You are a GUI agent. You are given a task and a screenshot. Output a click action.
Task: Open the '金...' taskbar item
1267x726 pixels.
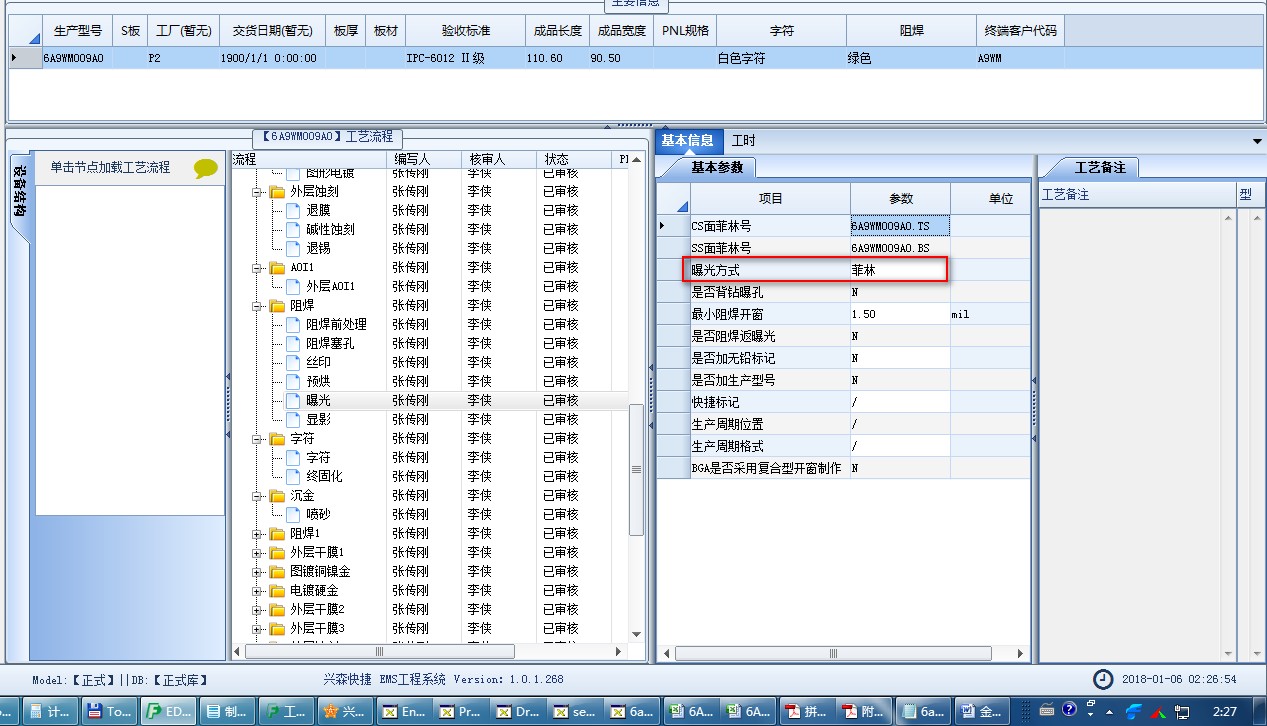point(982,712)
